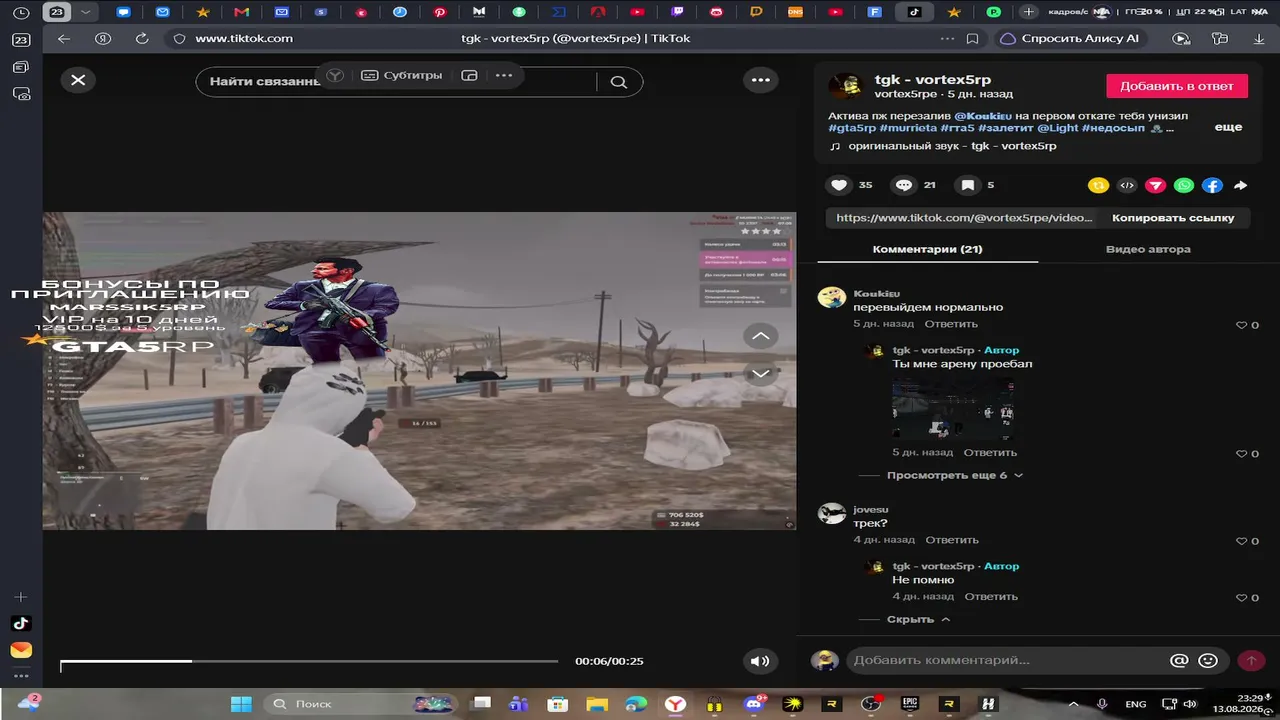Go to the previous video using the up chevron
The width and height of the screenshot is (1280, 720).
[x=761, y=336]
